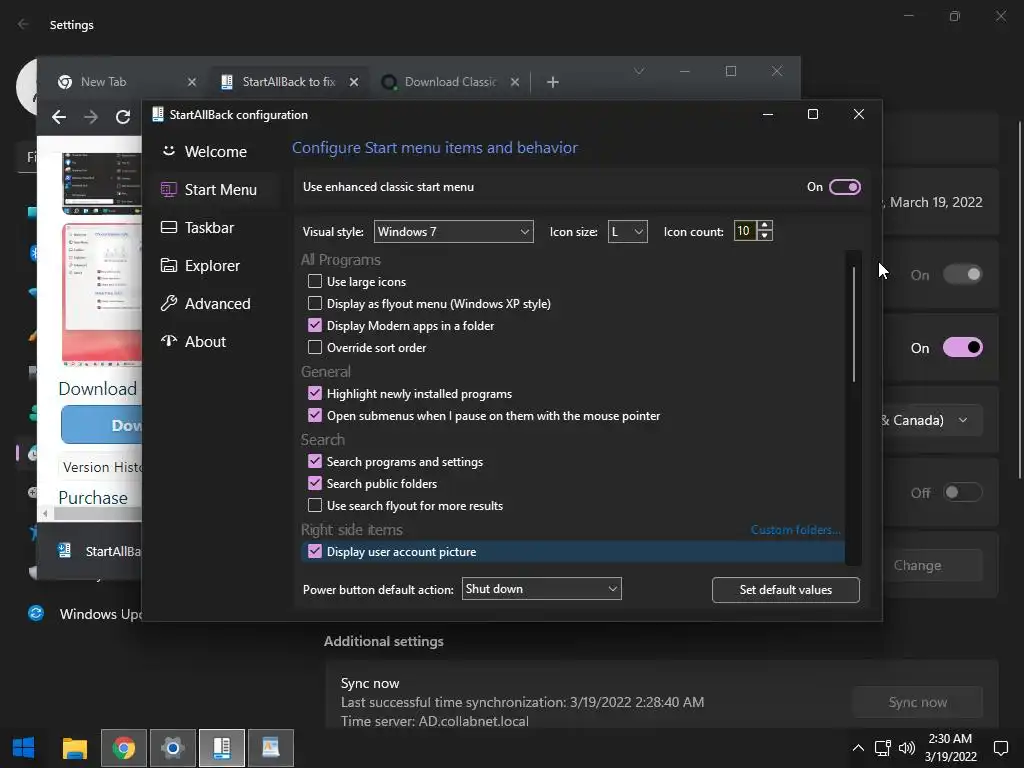Uncheck Display user account picture

315,551
